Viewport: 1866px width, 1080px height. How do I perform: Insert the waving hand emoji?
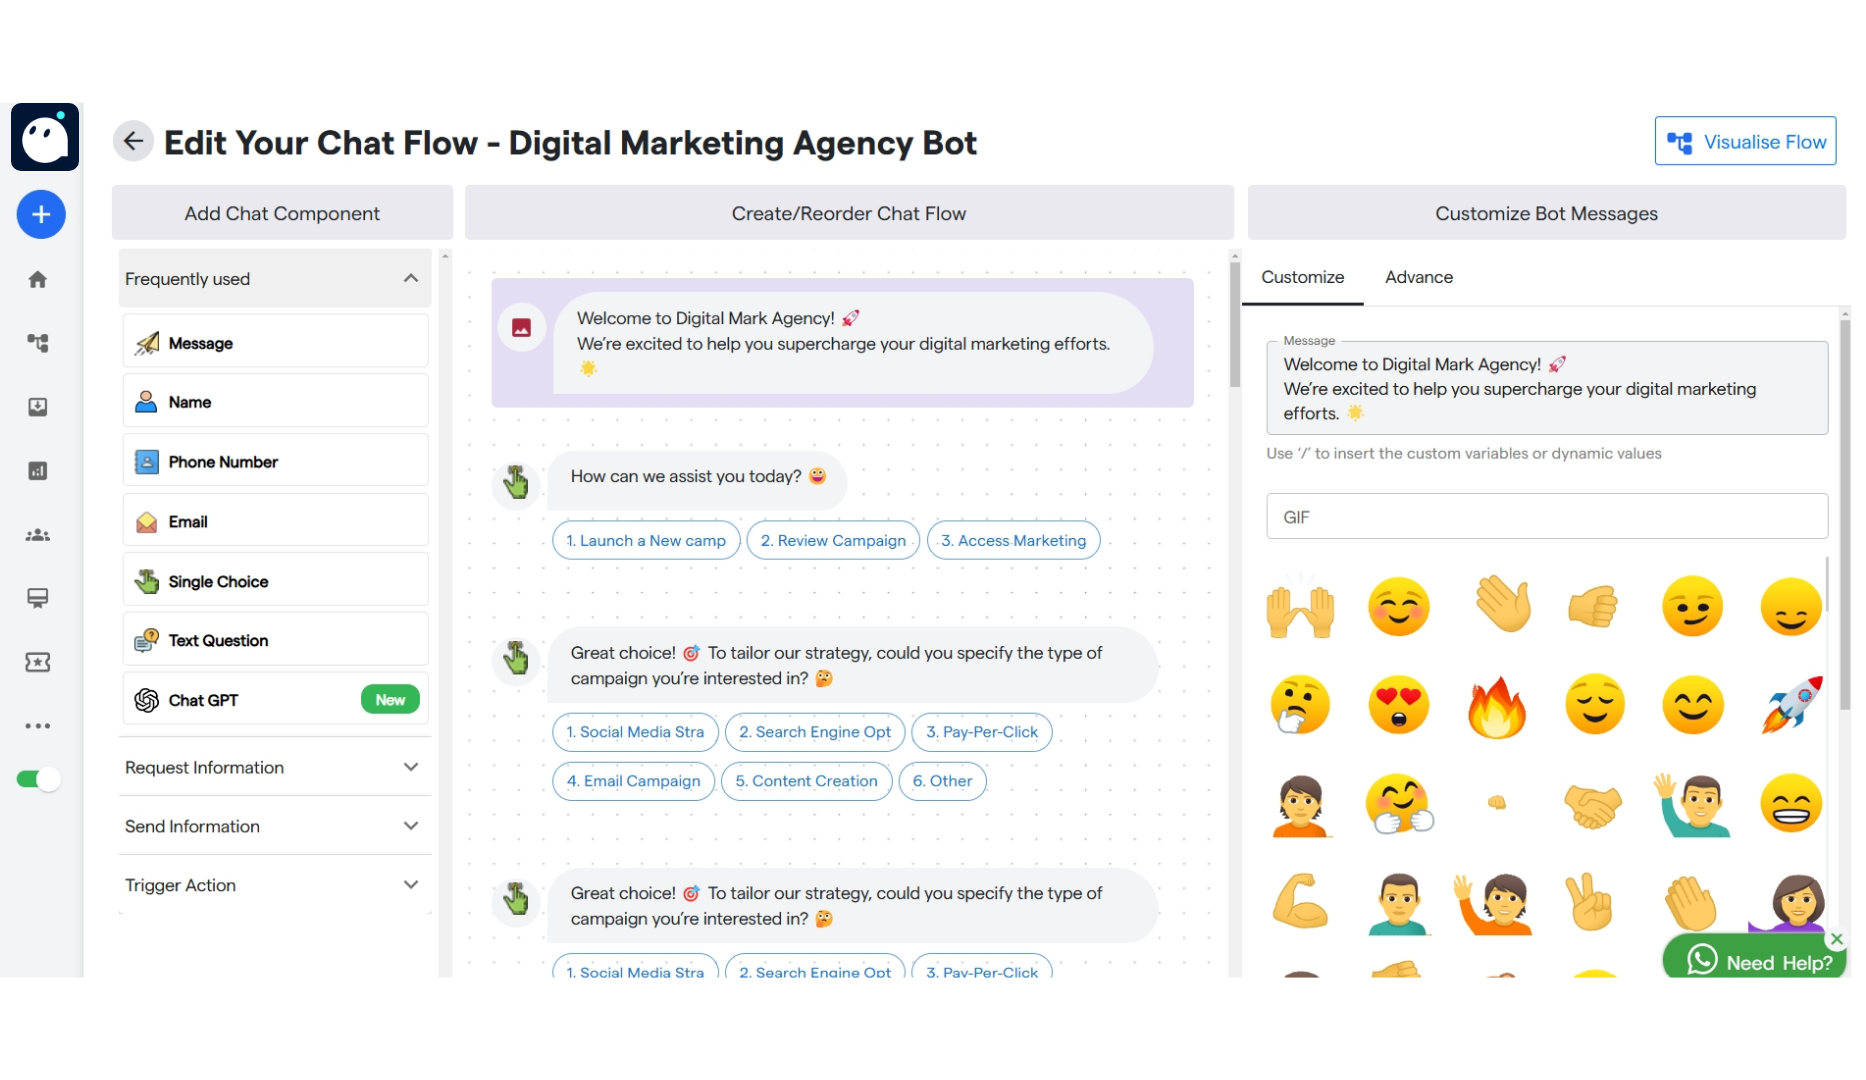coord(1502,604)
